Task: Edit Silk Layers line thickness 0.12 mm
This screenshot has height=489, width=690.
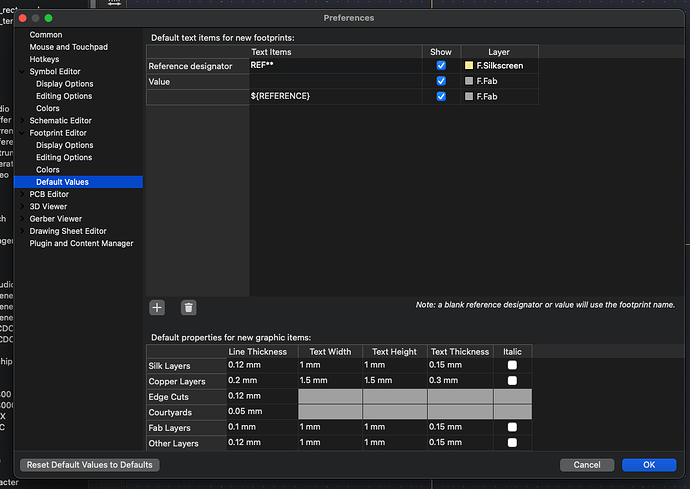Action: coord(262,365)
